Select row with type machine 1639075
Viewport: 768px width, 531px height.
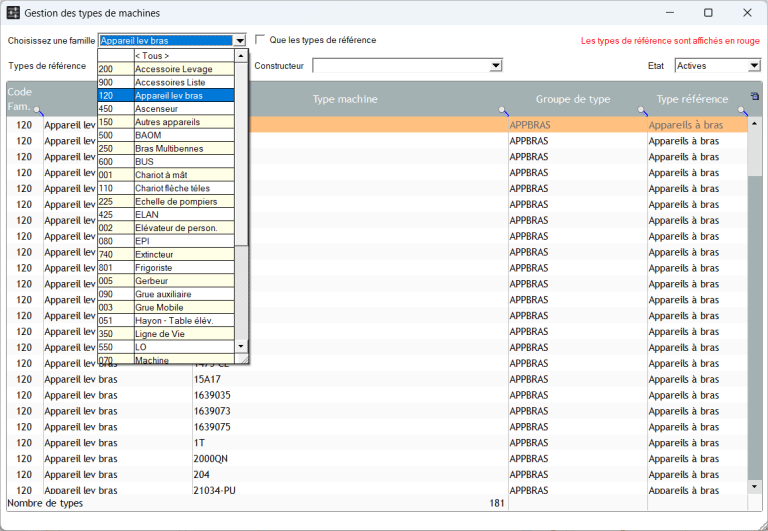377,427
